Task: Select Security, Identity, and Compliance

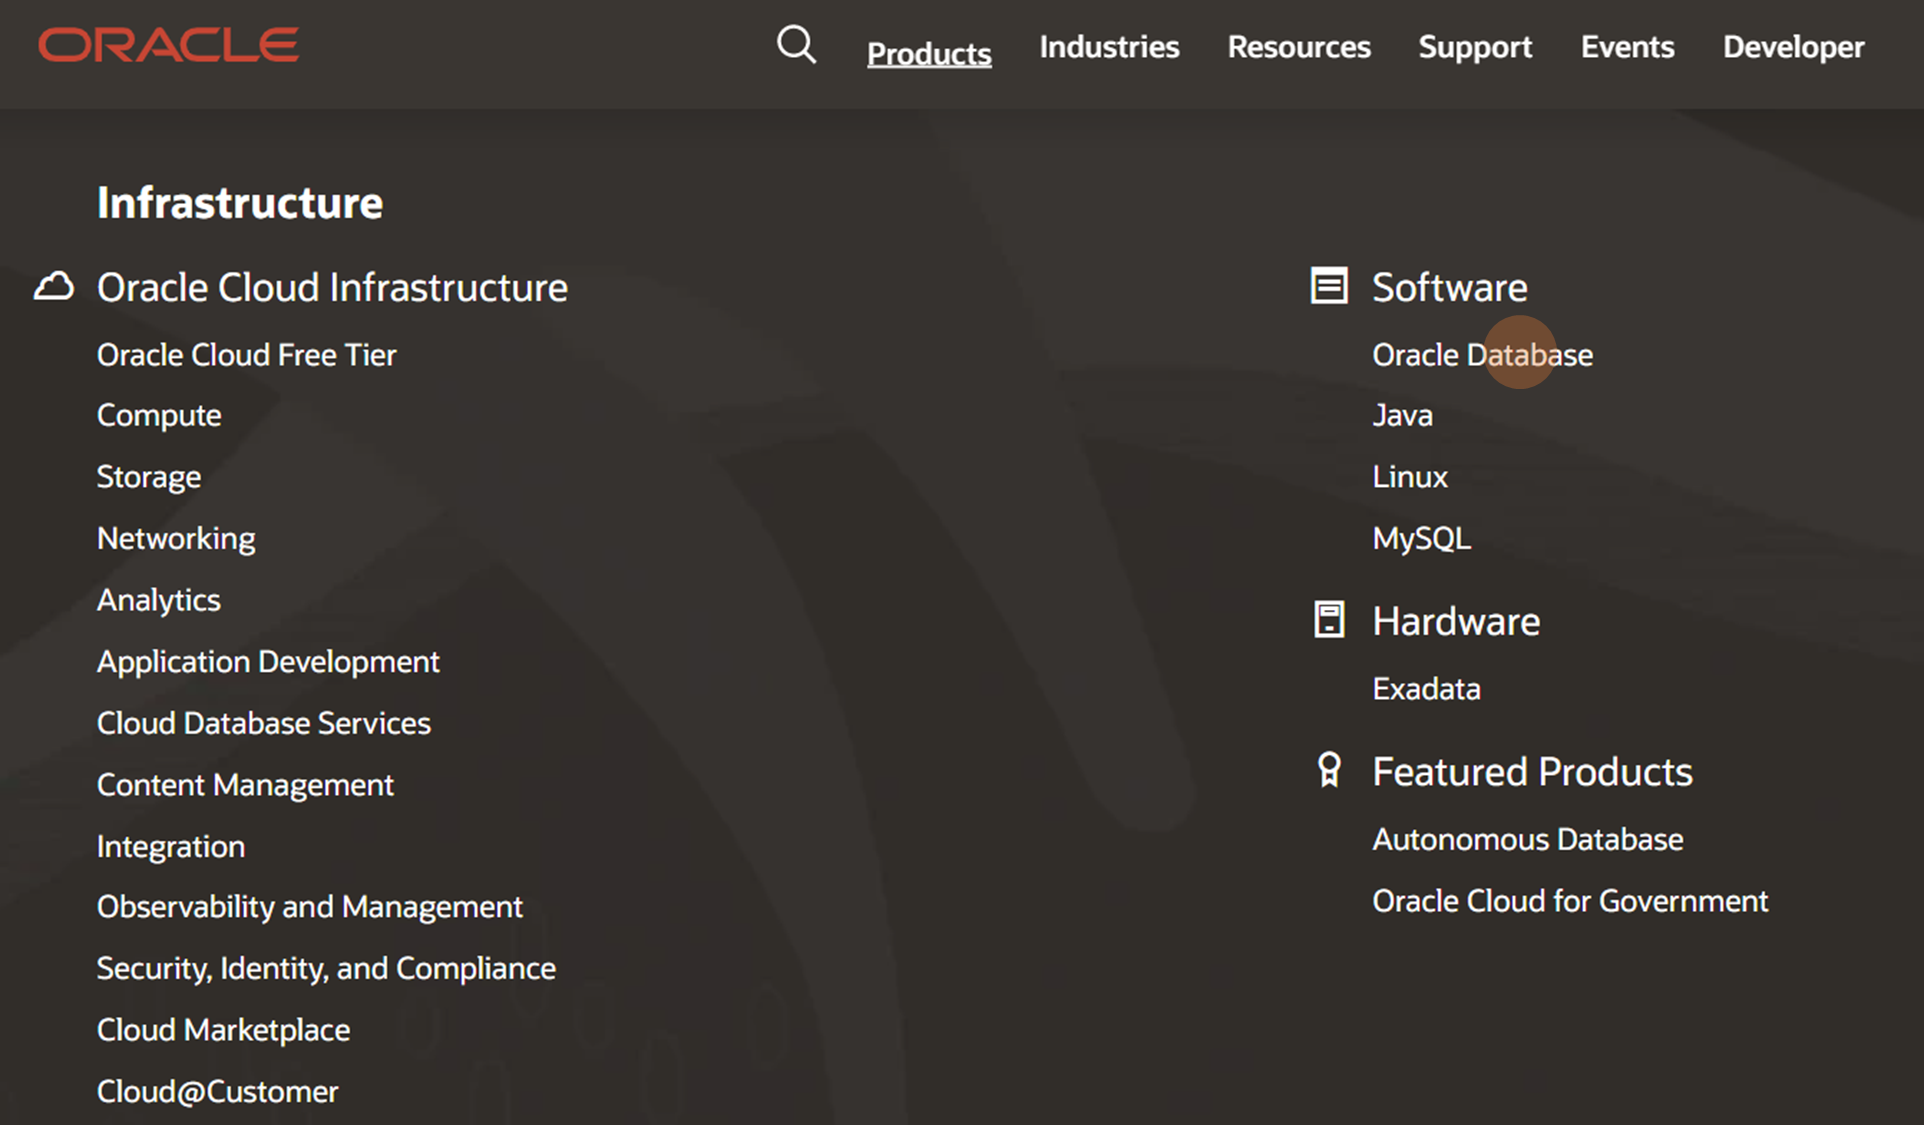Action: pos(326,968)
